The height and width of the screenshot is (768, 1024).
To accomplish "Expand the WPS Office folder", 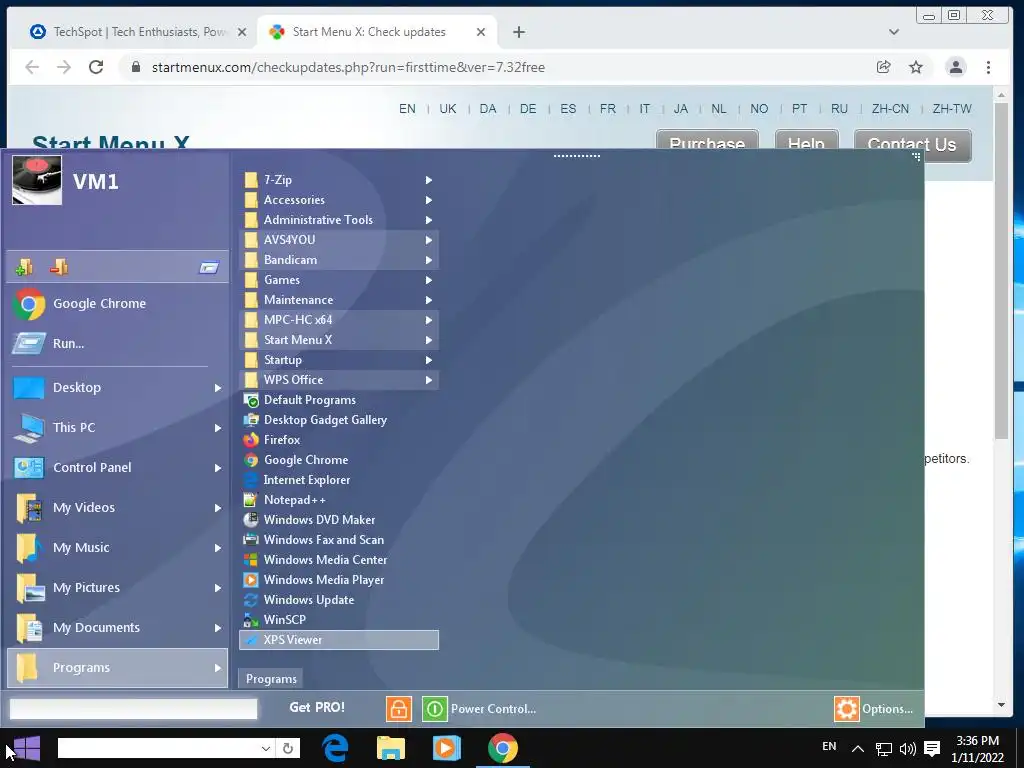I will click(x=339, y=380).
